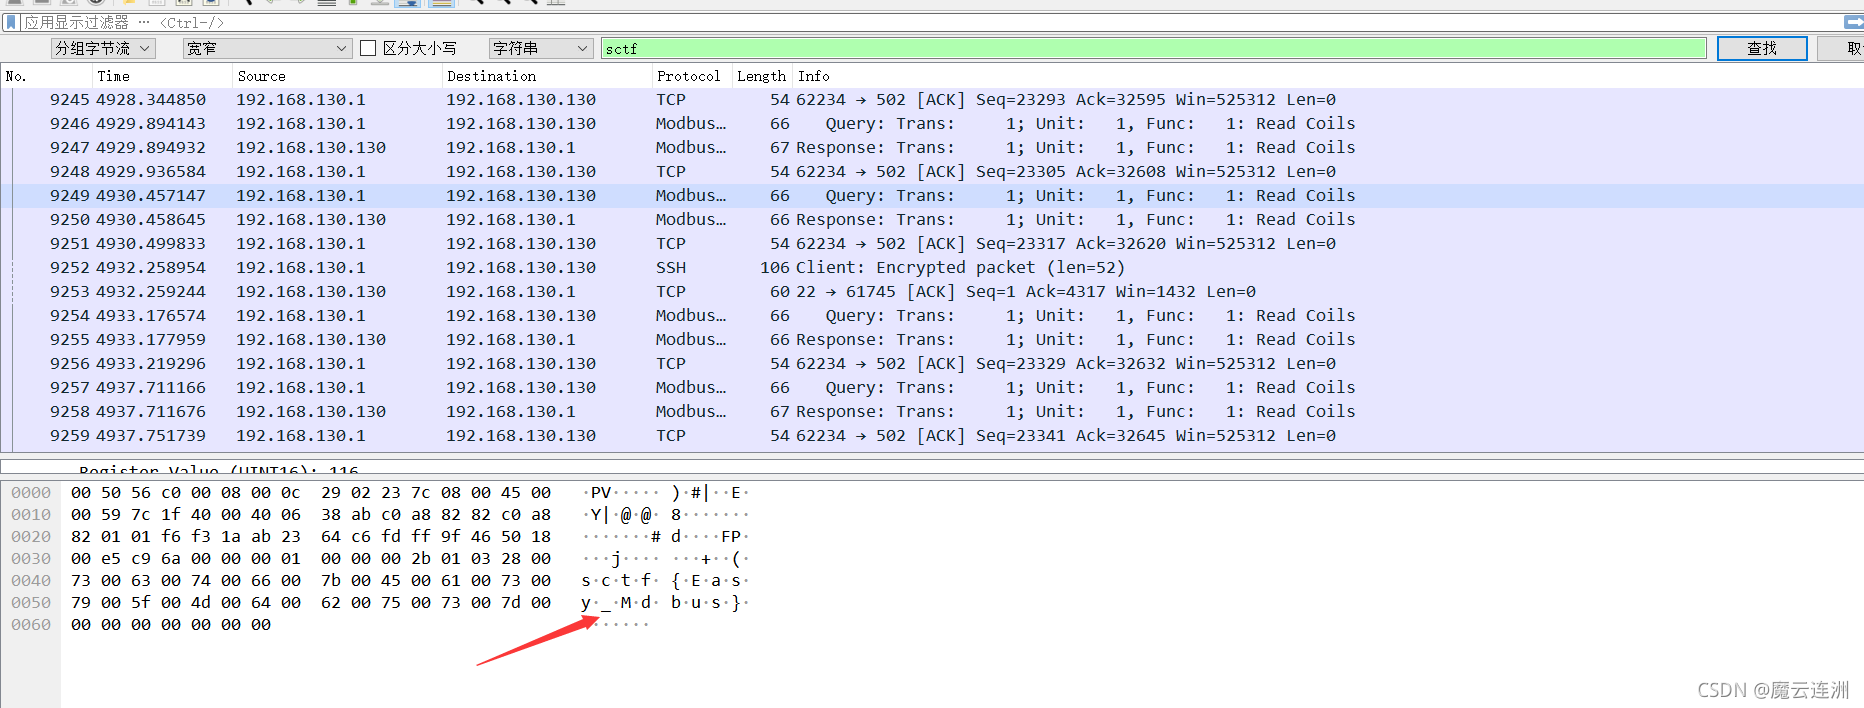Select packet 9250 at time 4930.458645
Screen dimensions: 1864x708
click(x=932, y=220)
